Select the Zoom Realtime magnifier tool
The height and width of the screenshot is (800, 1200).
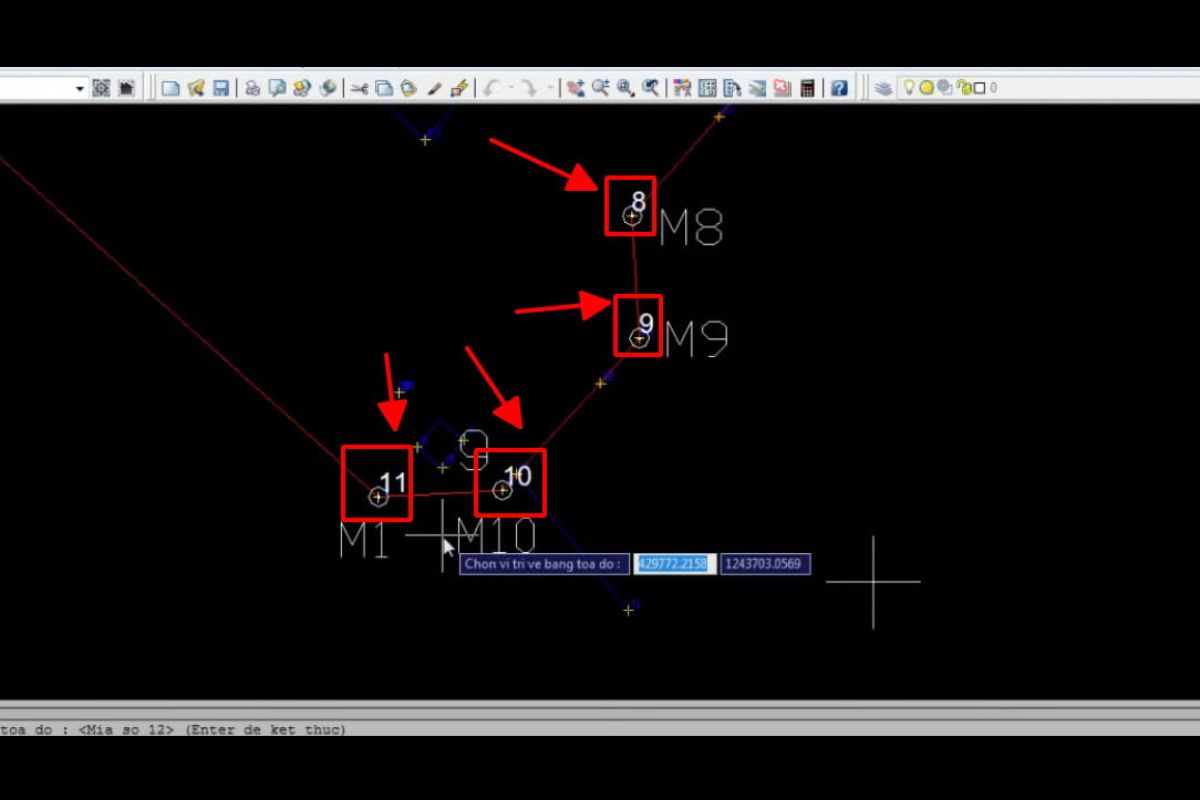pos(600,87)
